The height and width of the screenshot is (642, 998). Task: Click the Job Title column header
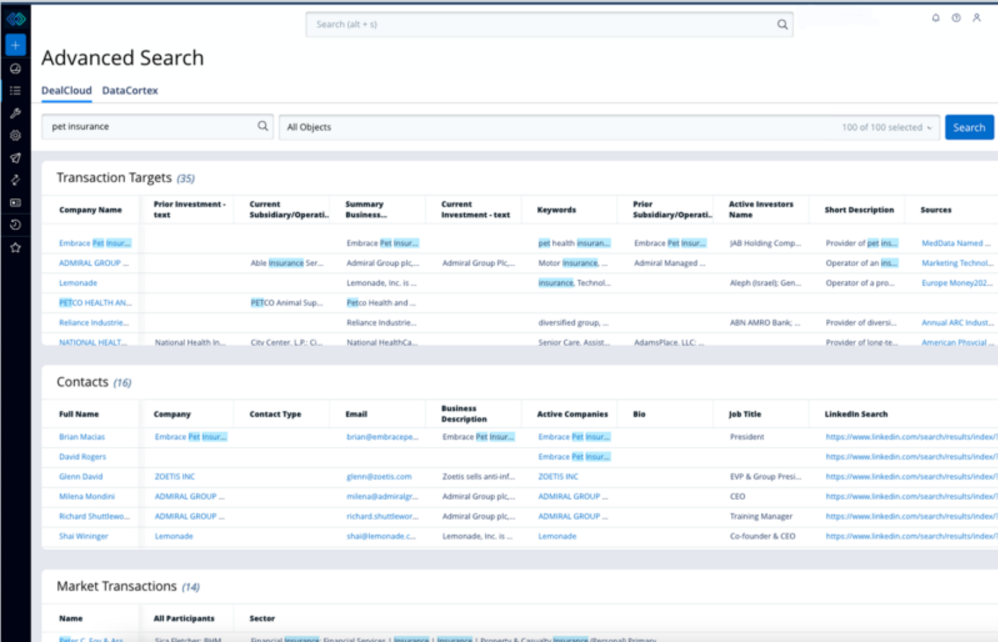click(x=745, y=414)
